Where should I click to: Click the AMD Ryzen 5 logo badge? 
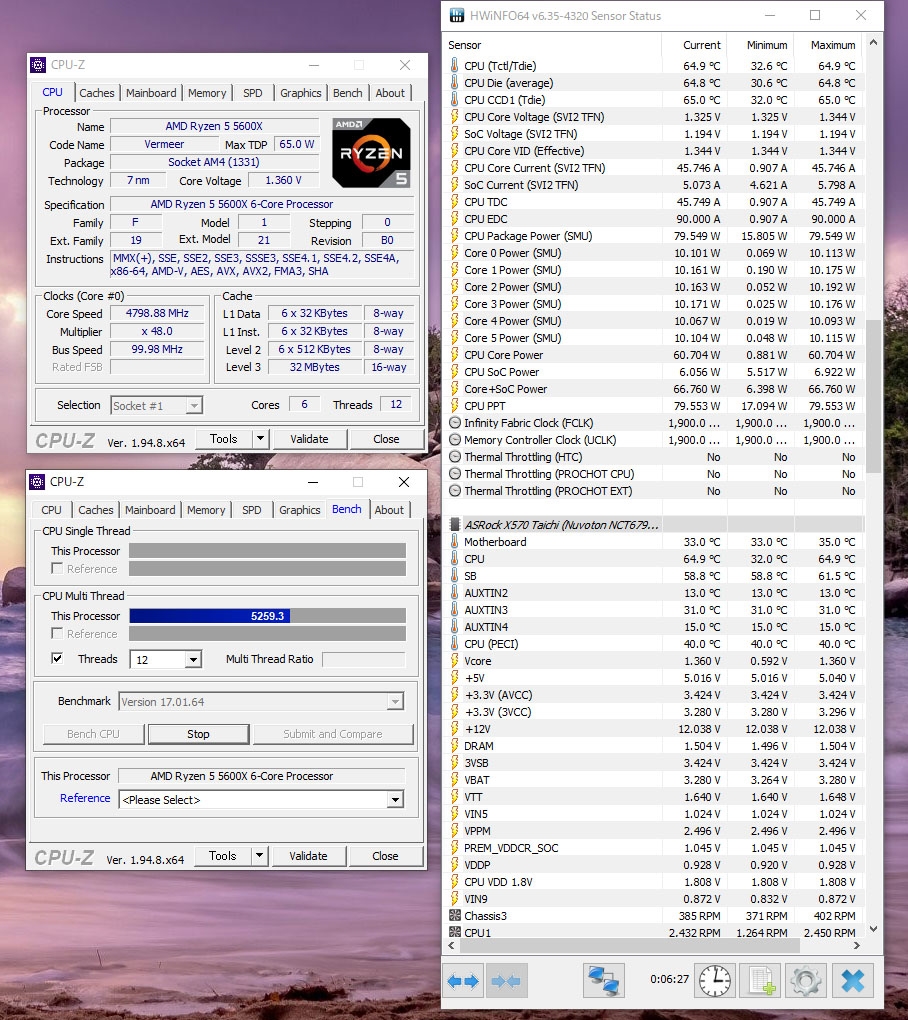tap(370, 153)
